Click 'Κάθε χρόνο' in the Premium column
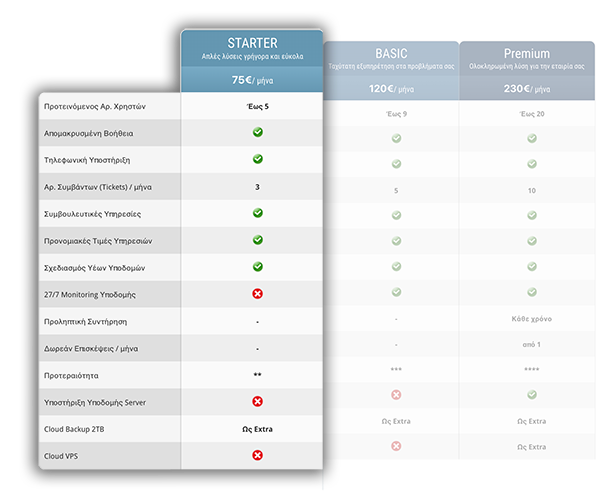600x504 pixels. pos(532,318)
